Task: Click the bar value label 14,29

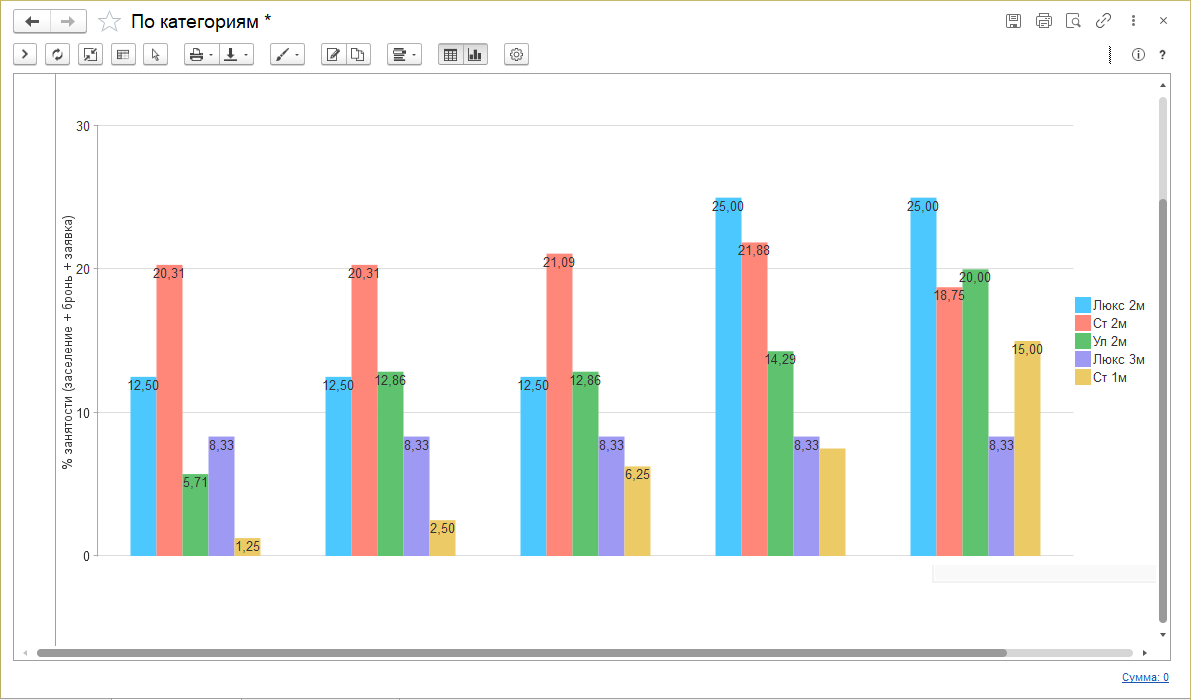Action: 780,359
